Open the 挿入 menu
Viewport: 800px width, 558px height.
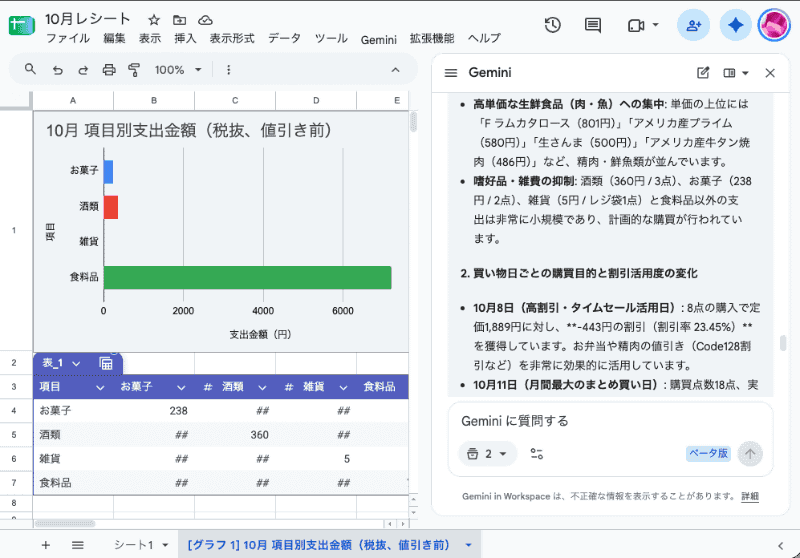[185, 38]
